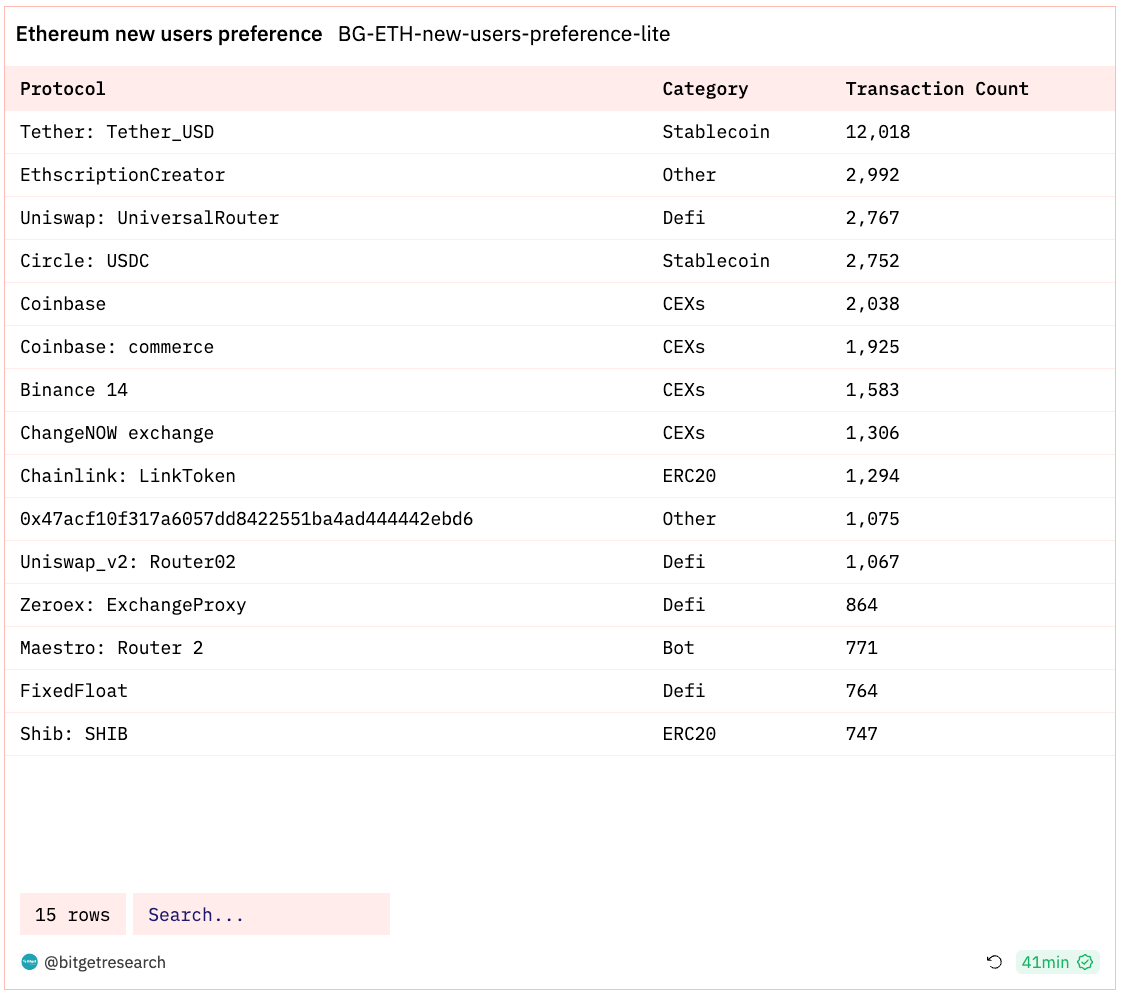The height and width of the screenshot is (998, 1124).
Task: Click the Uniswap: UniversalRouter row
Action: [150, 218]
